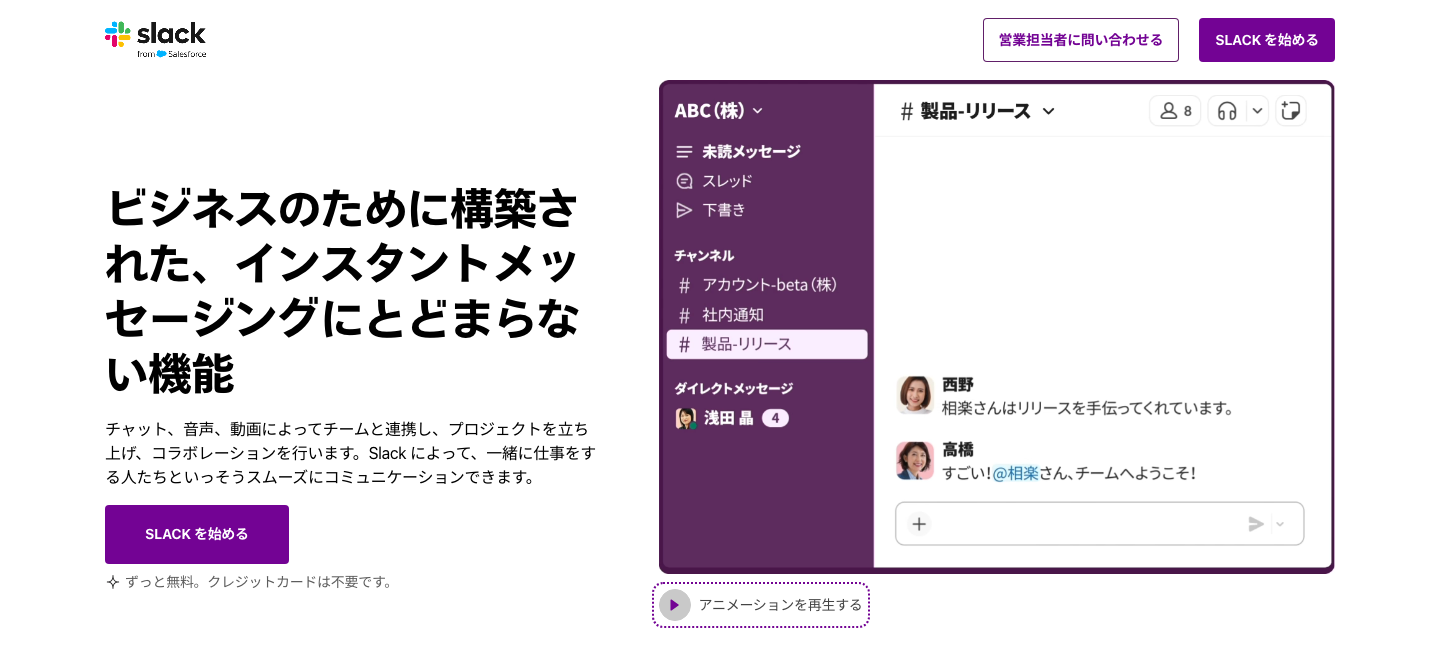Click the アニメーションを再生する label
The image size is (1440, 660).
click(x=780, y=605)
